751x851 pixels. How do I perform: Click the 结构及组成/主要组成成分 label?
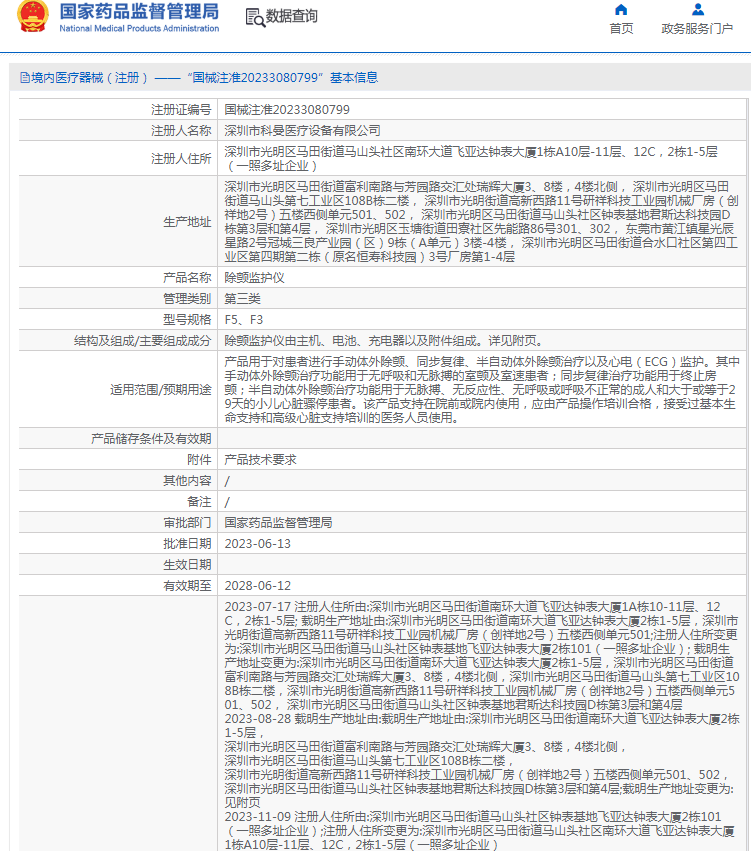(x=143, y=341)
